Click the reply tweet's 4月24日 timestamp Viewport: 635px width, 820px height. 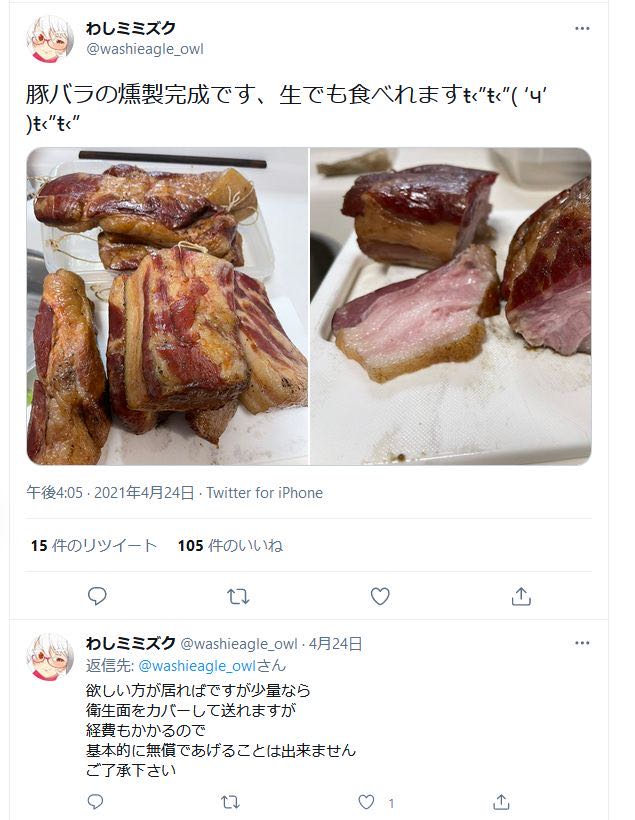tap(335, 644)
